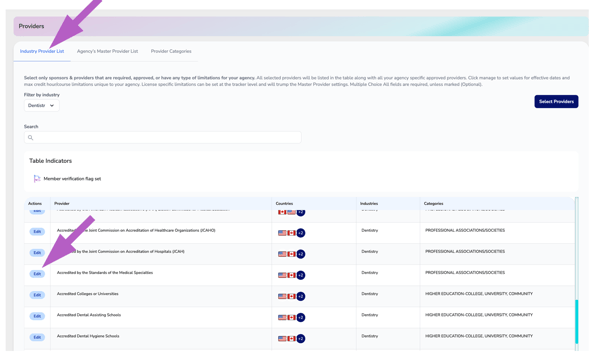
Task: Click Canada flag in Dental Assisting Schools row
Action: [x=292, y=317]
